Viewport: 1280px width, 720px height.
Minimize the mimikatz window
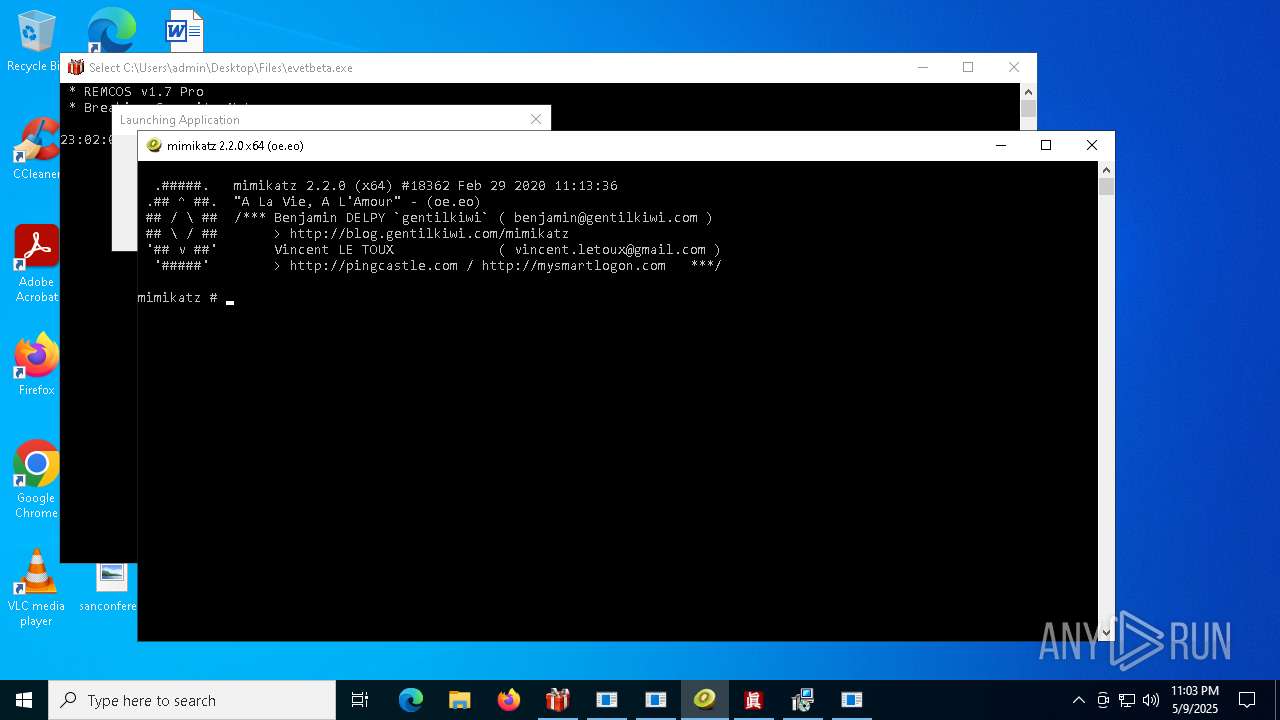(1000, 145)
